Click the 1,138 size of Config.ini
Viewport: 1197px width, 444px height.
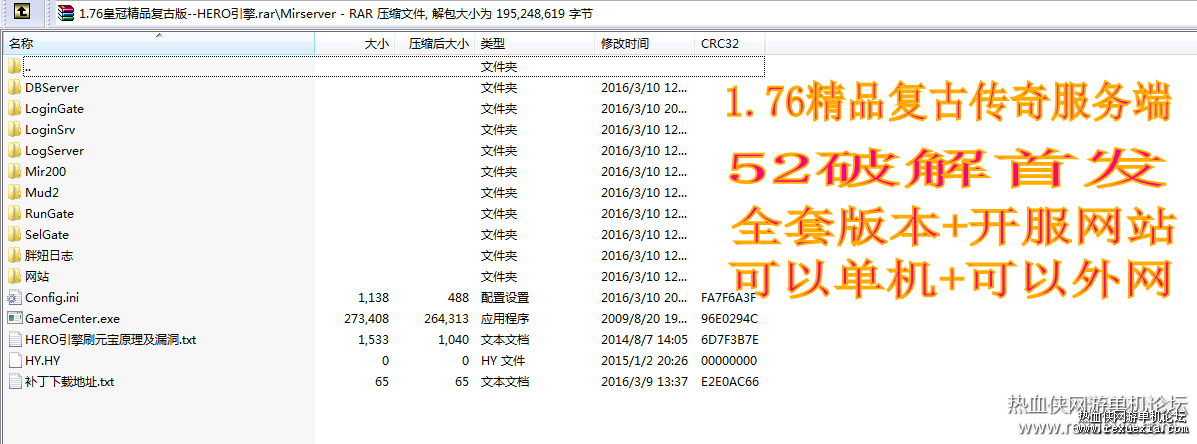click(x=373, y=298)
